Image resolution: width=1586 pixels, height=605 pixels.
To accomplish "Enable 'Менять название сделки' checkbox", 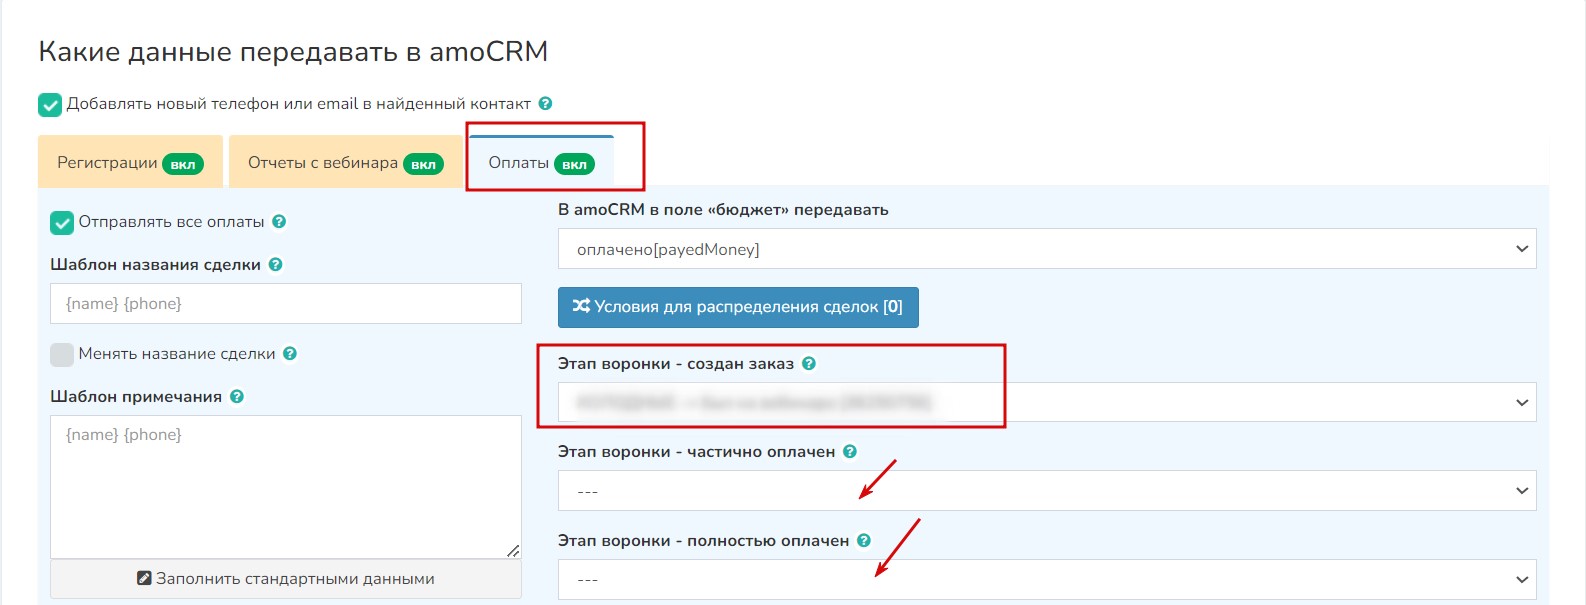I will click(x=62, y=354).
